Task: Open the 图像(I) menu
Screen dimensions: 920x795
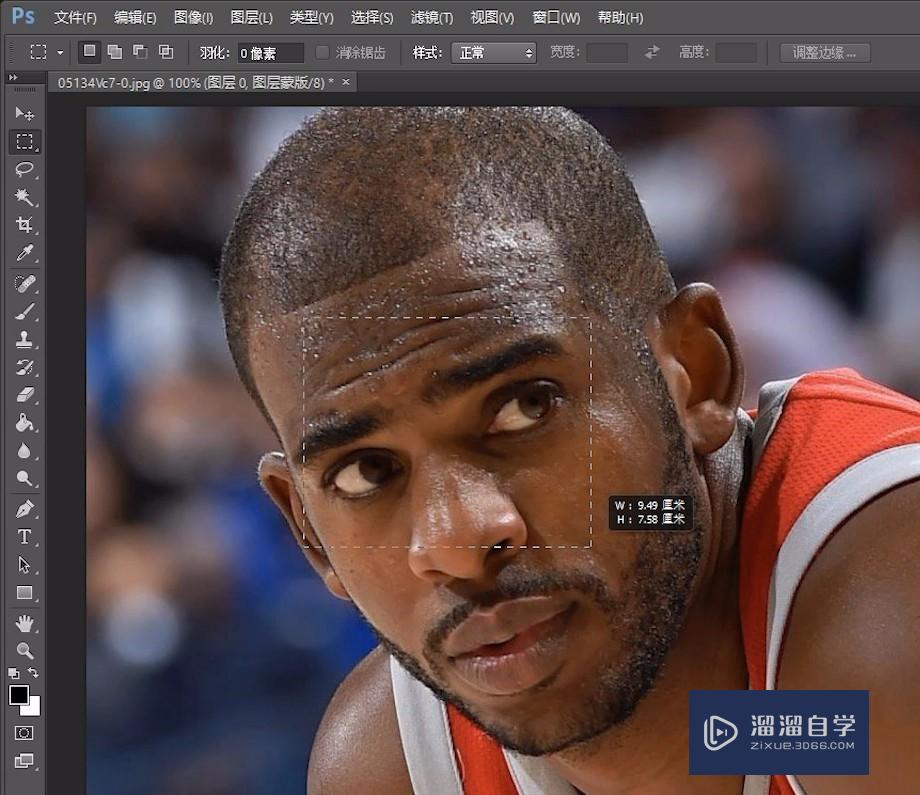Action: click(x=194, y=18)
